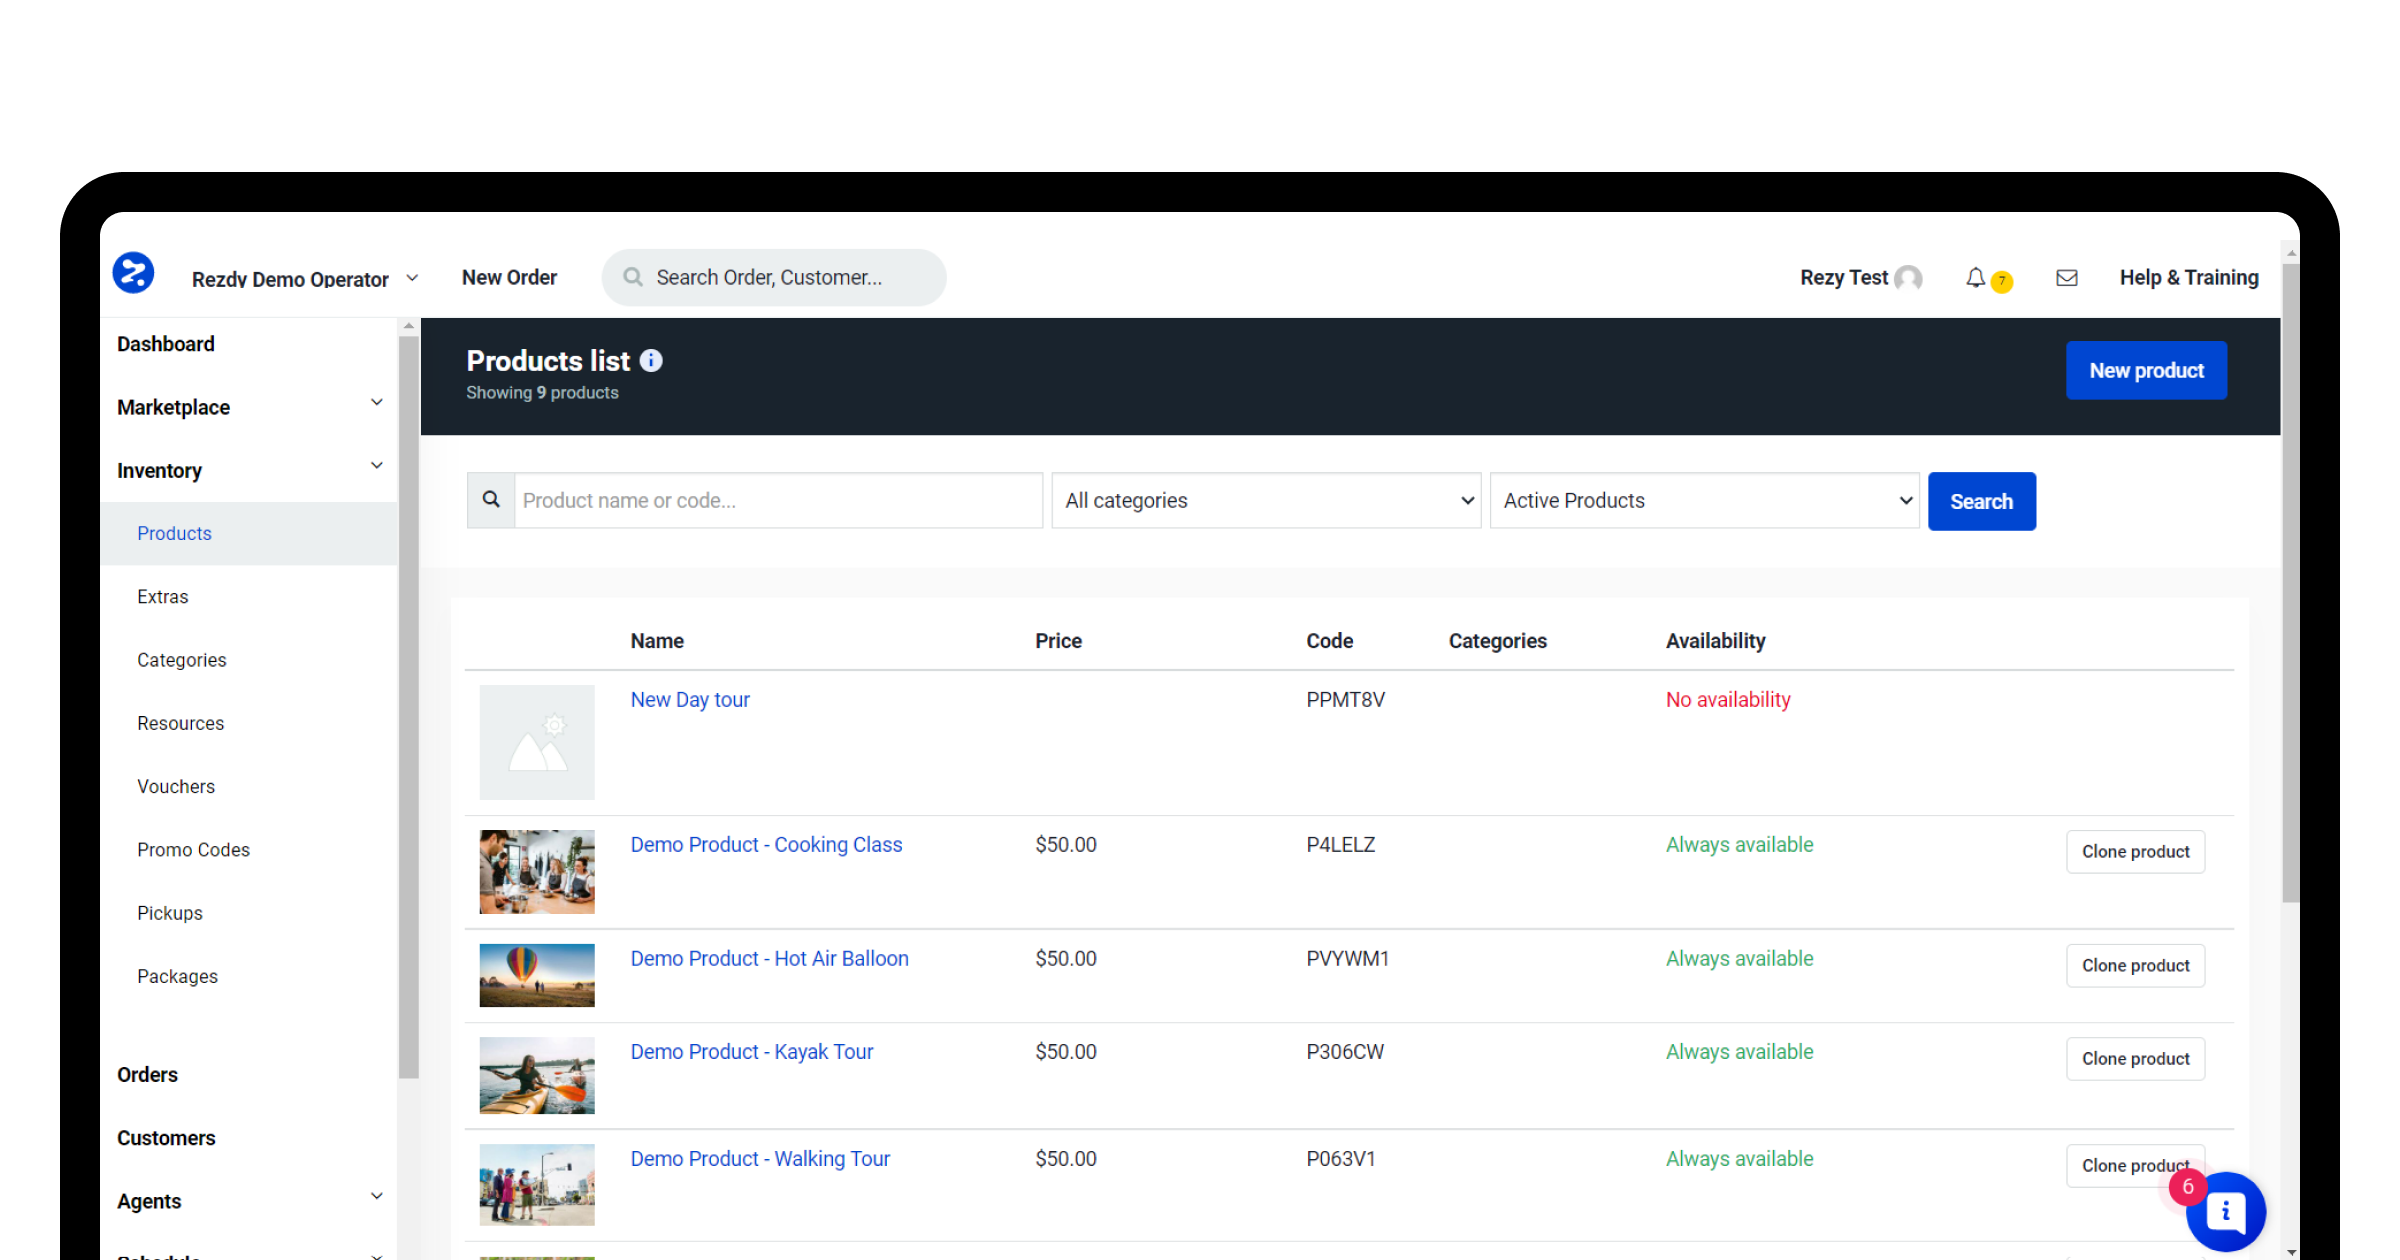Expand the Marketplace menu section

point(376,403)
